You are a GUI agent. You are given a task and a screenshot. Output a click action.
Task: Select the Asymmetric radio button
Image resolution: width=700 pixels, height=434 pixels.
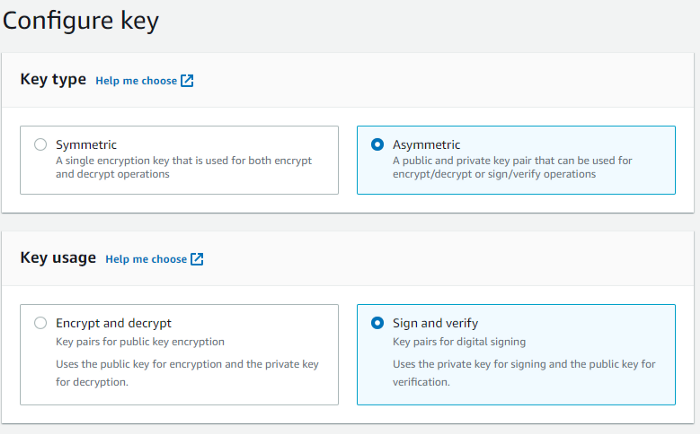[377, 144]
